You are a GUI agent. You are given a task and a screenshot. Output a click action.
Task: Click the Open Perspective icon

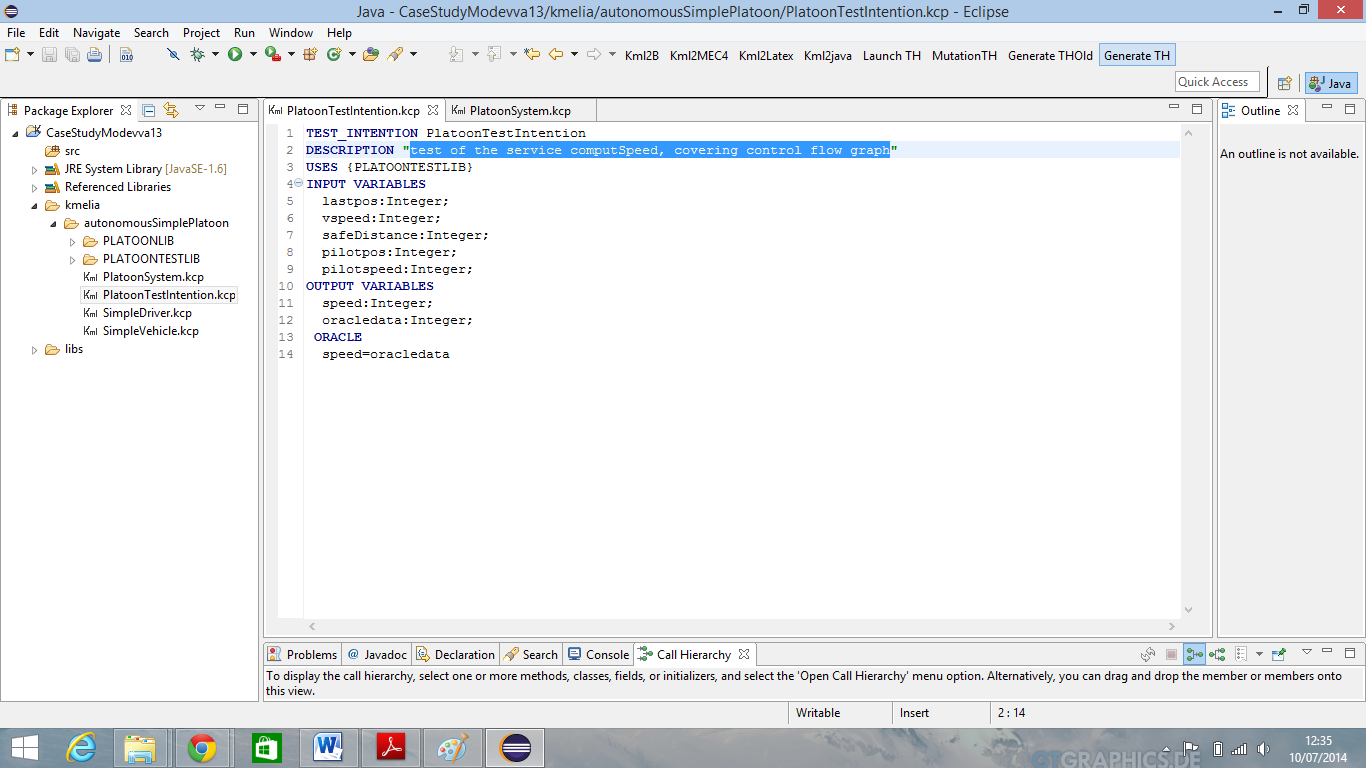pyautogui.click(x=1285, y=83)
